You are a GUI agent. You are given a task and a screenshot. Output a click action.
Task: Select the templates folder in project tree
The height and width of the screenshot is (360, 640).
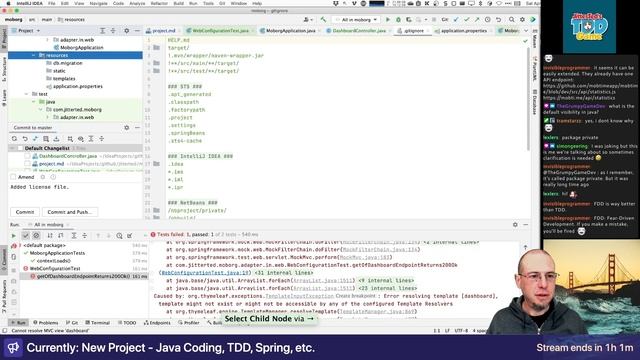(x=64, y=78)
